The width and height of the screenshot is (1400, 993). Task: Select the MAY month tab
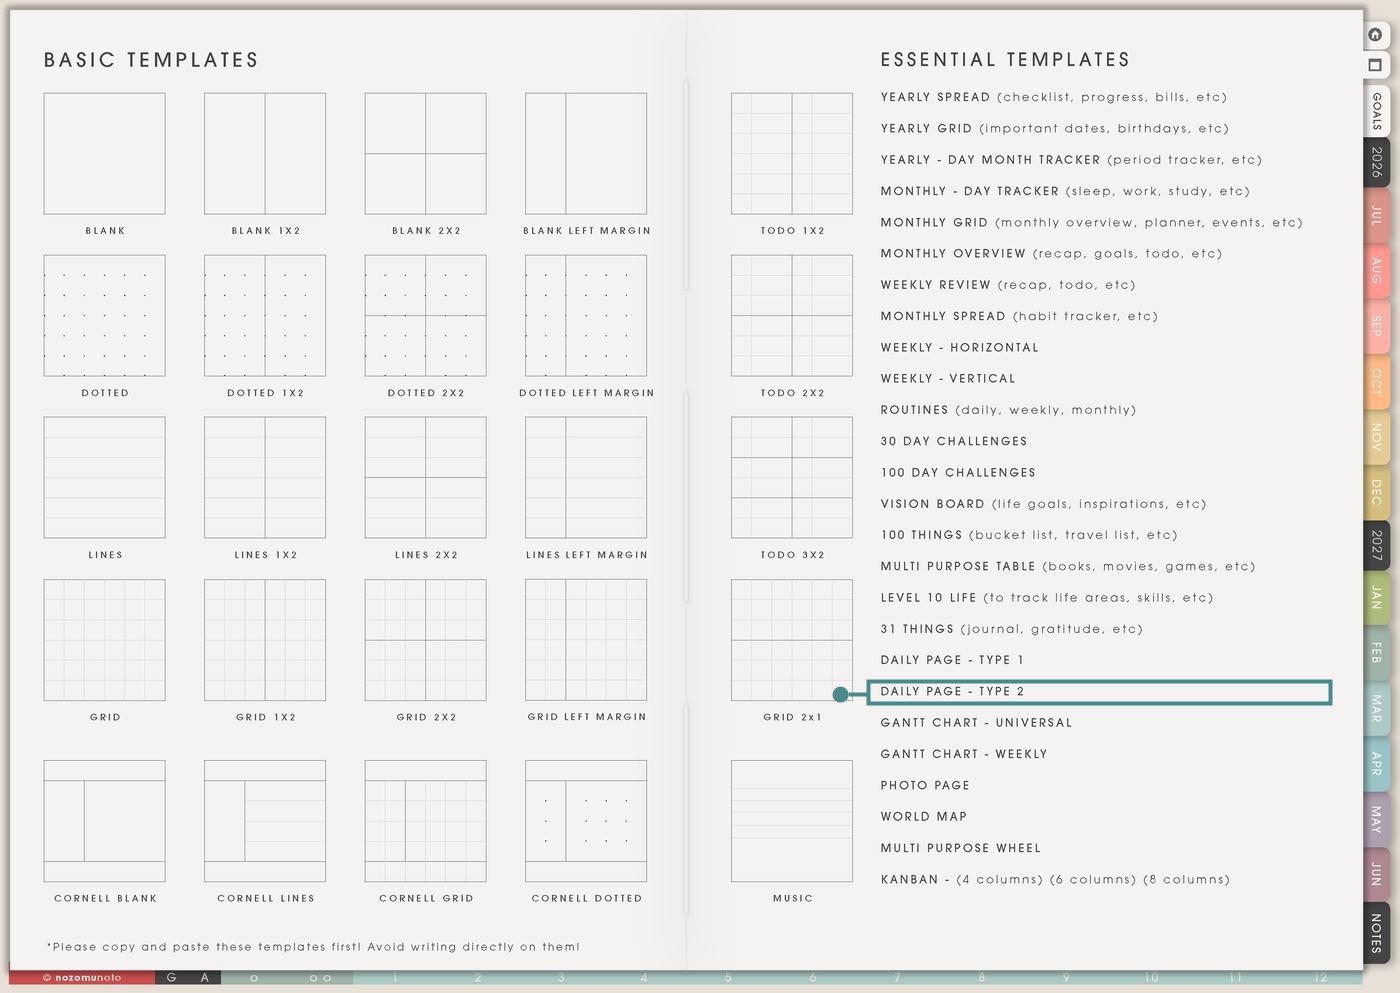click(1376, 819)
